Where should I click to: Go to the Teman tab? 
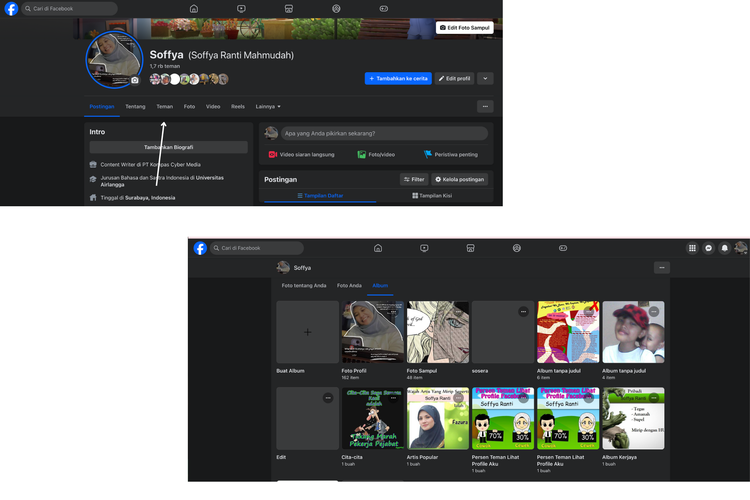click(x=164, y=106)
